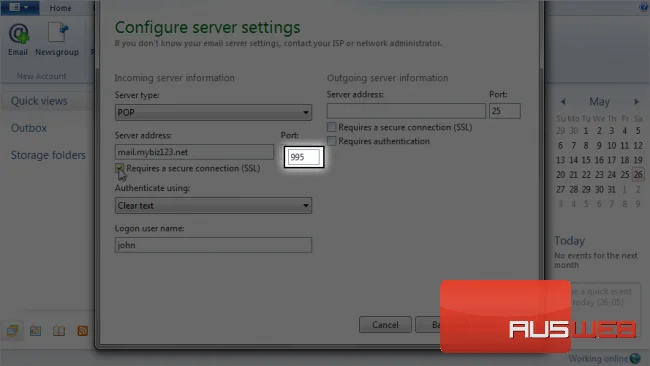Screen dimensions: 650x366
Task: Open the Contacts book icon in bottom shortcuts
Action: coord(59,330)
